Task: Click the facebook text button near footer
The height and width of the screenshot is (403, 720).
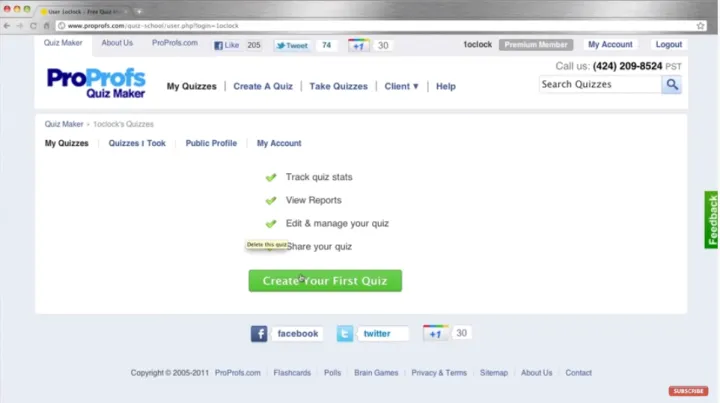Action: point(298,334)
